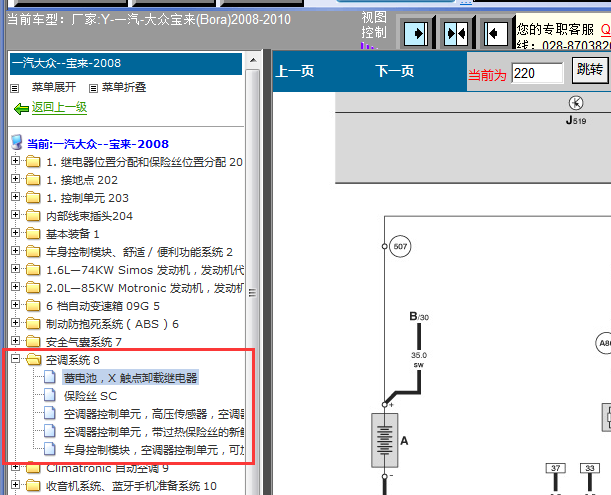Expand 收音机系统、蓝牙手机准备系统 10 node

click(x=15, y=484)
